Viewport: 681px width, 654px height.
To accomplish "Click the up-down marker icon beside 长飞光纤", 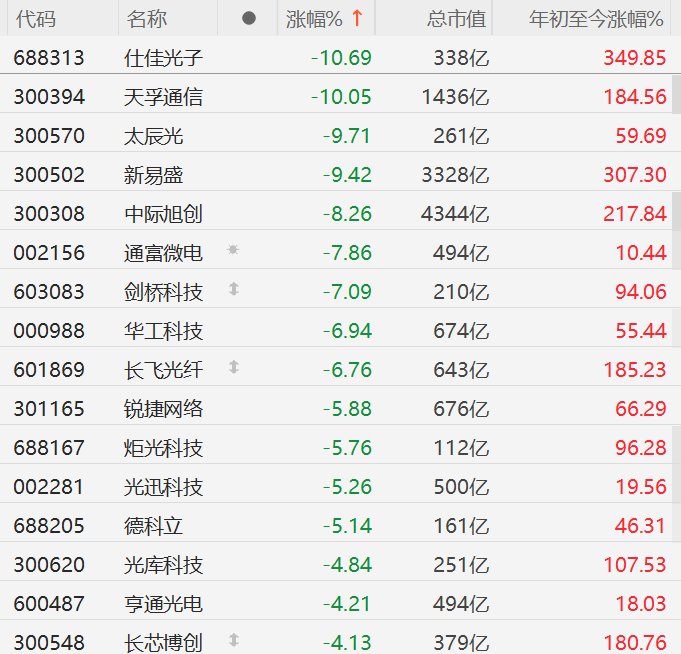I will [234, 367].
